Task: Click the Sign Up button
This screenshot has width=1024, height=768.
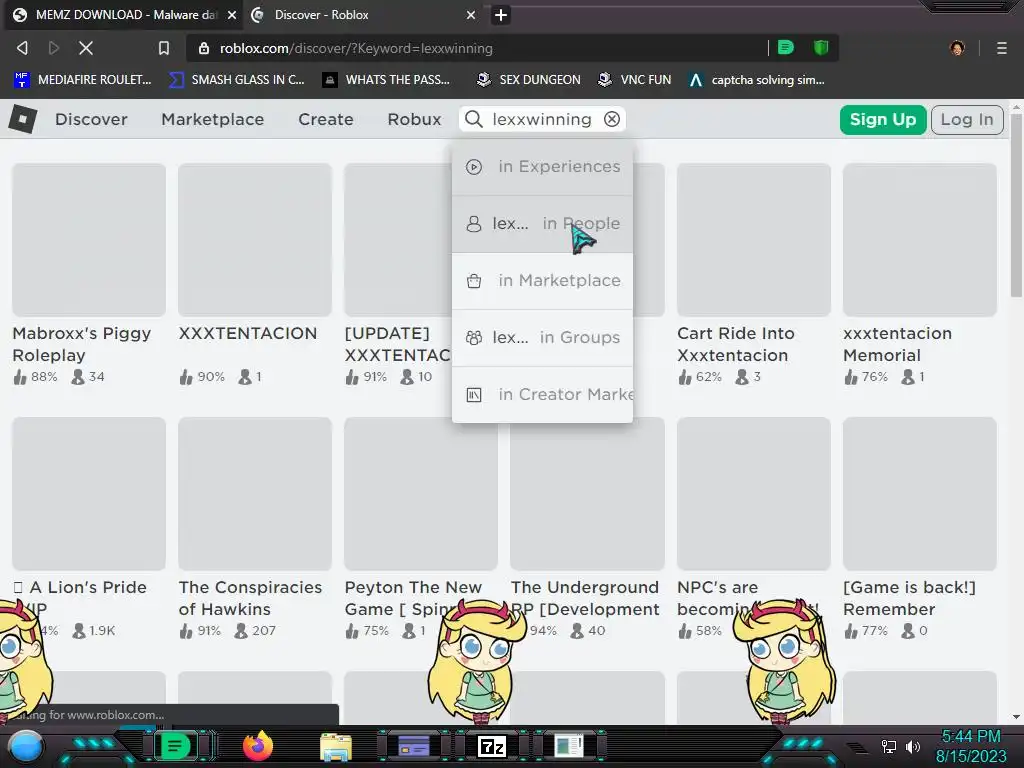Action: pos(883,120)
